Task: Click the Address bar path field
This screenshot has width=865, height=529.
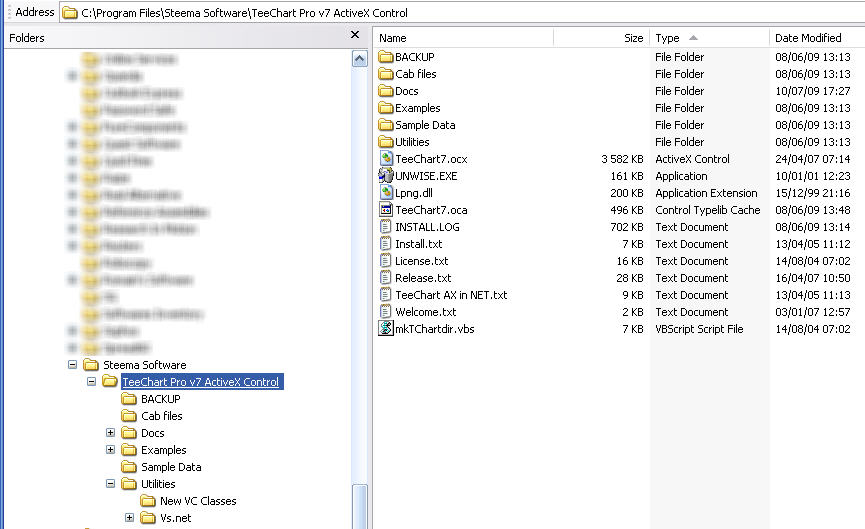Action: pyautogui.click(x=462, y=13)
